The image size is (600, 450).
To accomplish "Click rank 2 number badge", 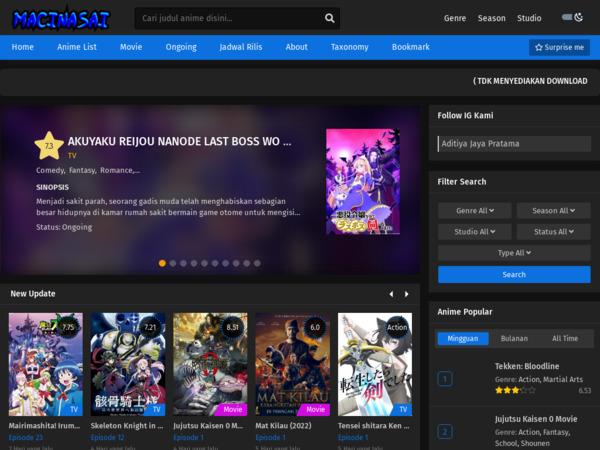I will [445, 432].
